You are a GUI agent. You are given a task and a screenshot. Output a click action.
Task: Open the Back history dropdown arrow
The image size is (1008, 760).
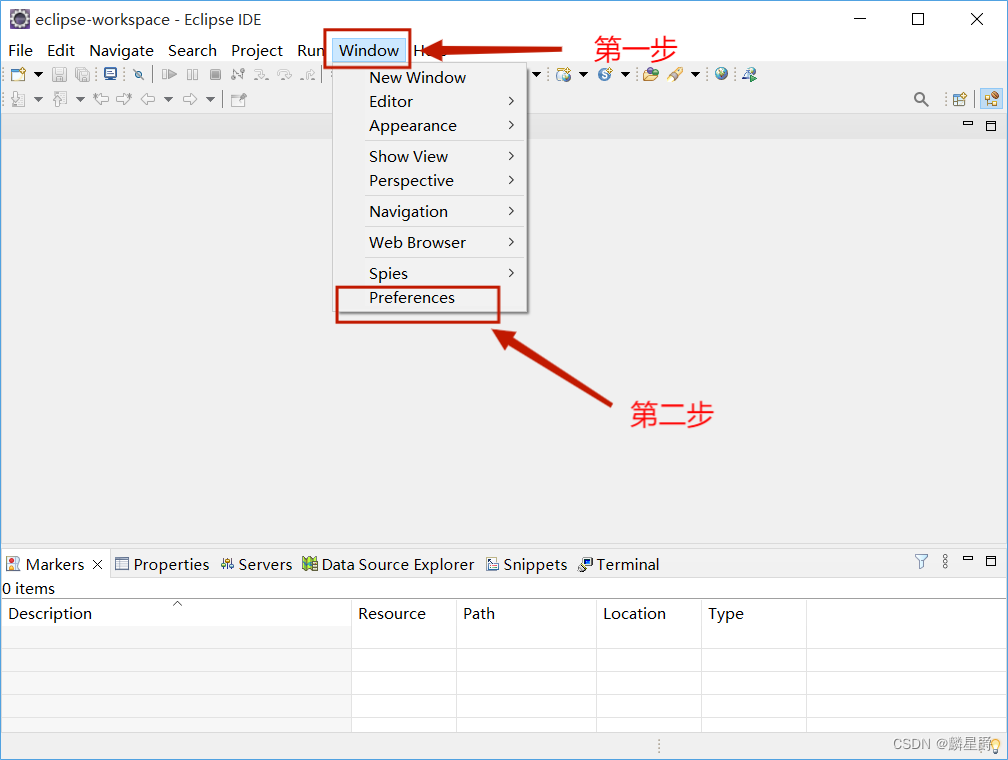(x=168, y=99)
